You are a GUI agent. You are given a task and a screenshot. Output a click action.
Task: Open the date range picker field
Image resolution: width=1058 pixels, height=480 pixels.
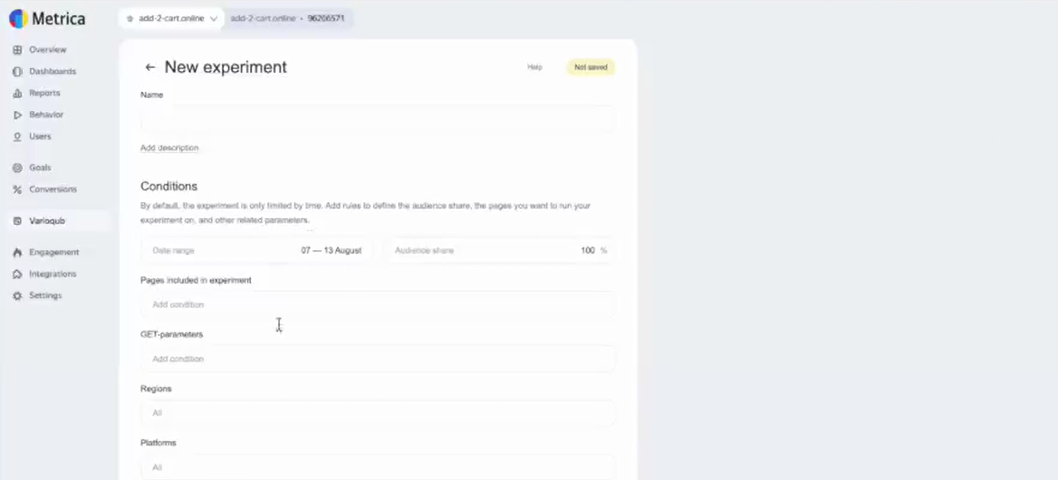point(257,251)
